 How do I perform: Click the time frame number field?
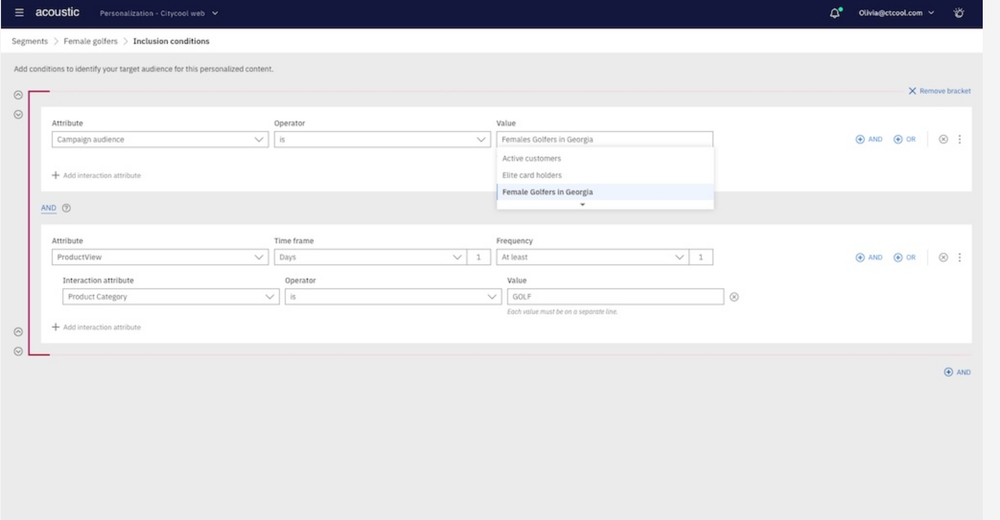click(x=479, y=257)
